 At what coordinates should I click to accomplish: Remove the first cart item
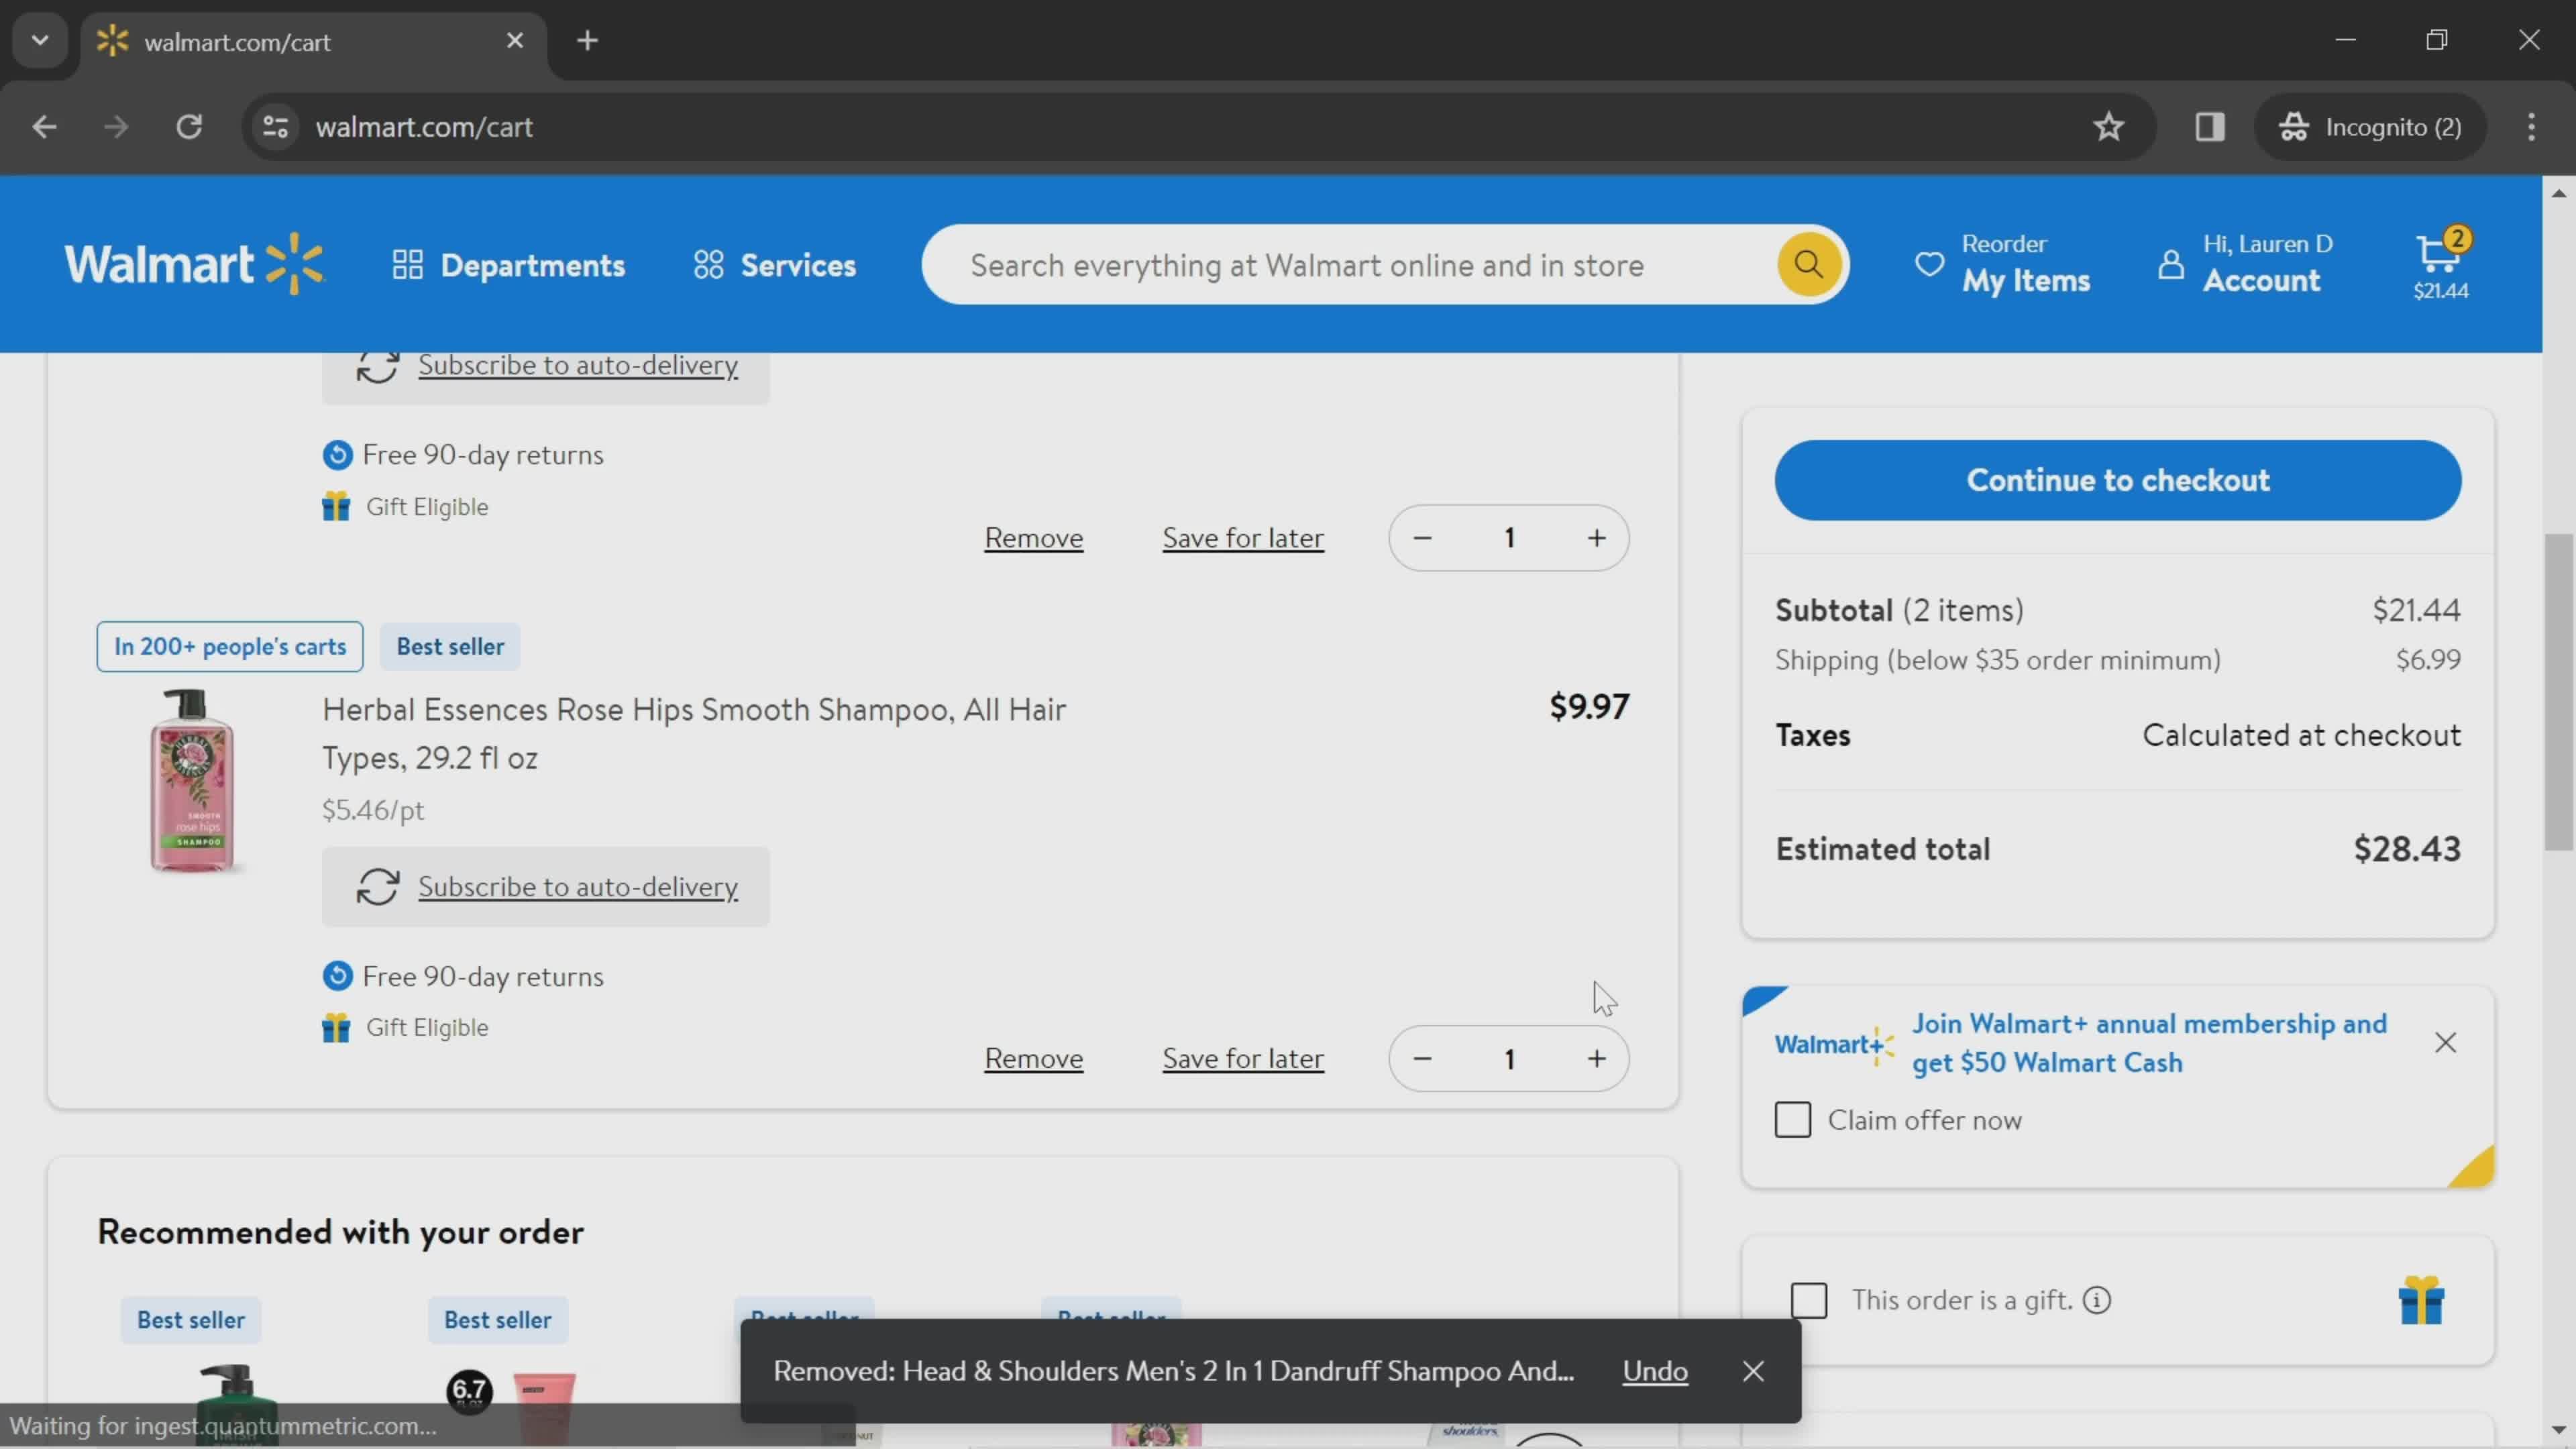[1034, 538]
